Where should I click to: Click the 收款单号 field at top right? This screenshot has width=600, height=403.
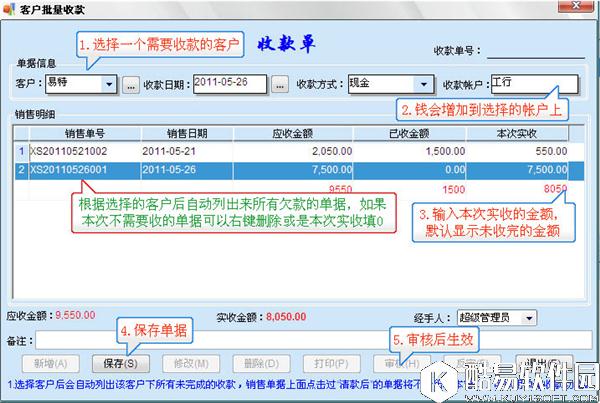coord(536,51)
